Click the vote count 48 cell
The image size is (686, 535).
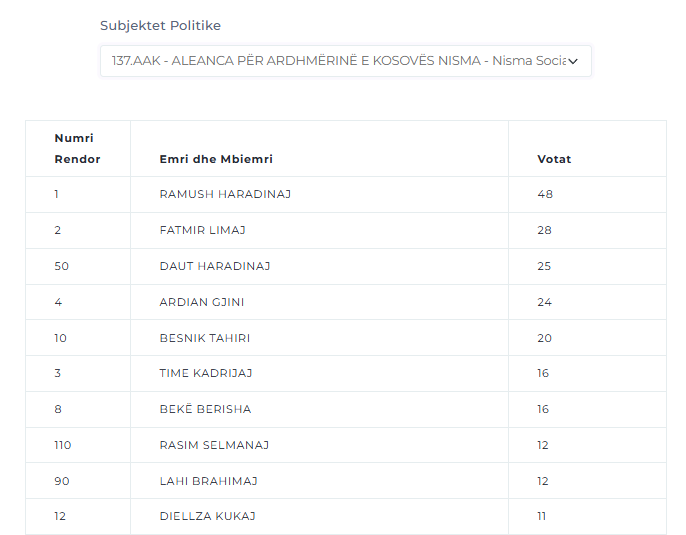[587, 195]
